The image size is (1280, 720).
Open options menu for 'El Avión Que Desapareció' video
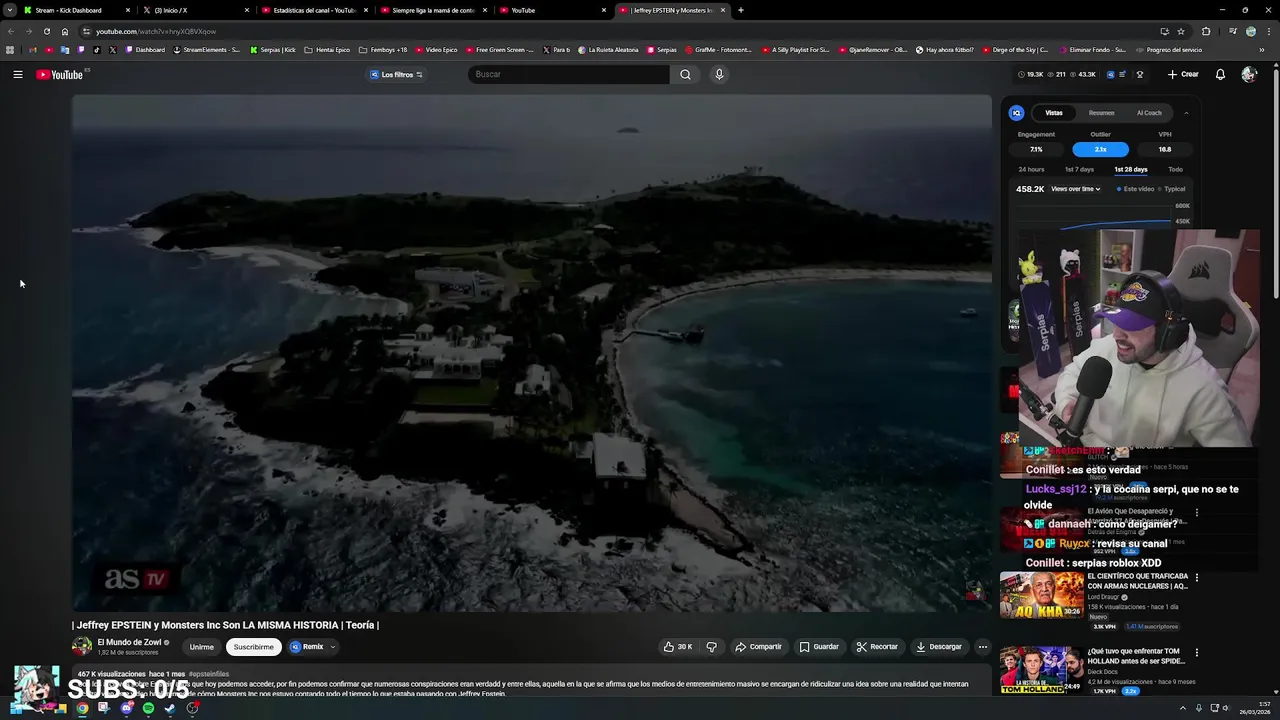1196,513
